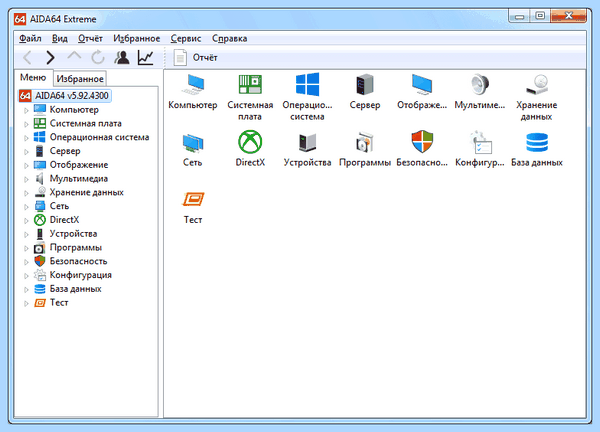Select DirectX in the tree

(64, 220)
